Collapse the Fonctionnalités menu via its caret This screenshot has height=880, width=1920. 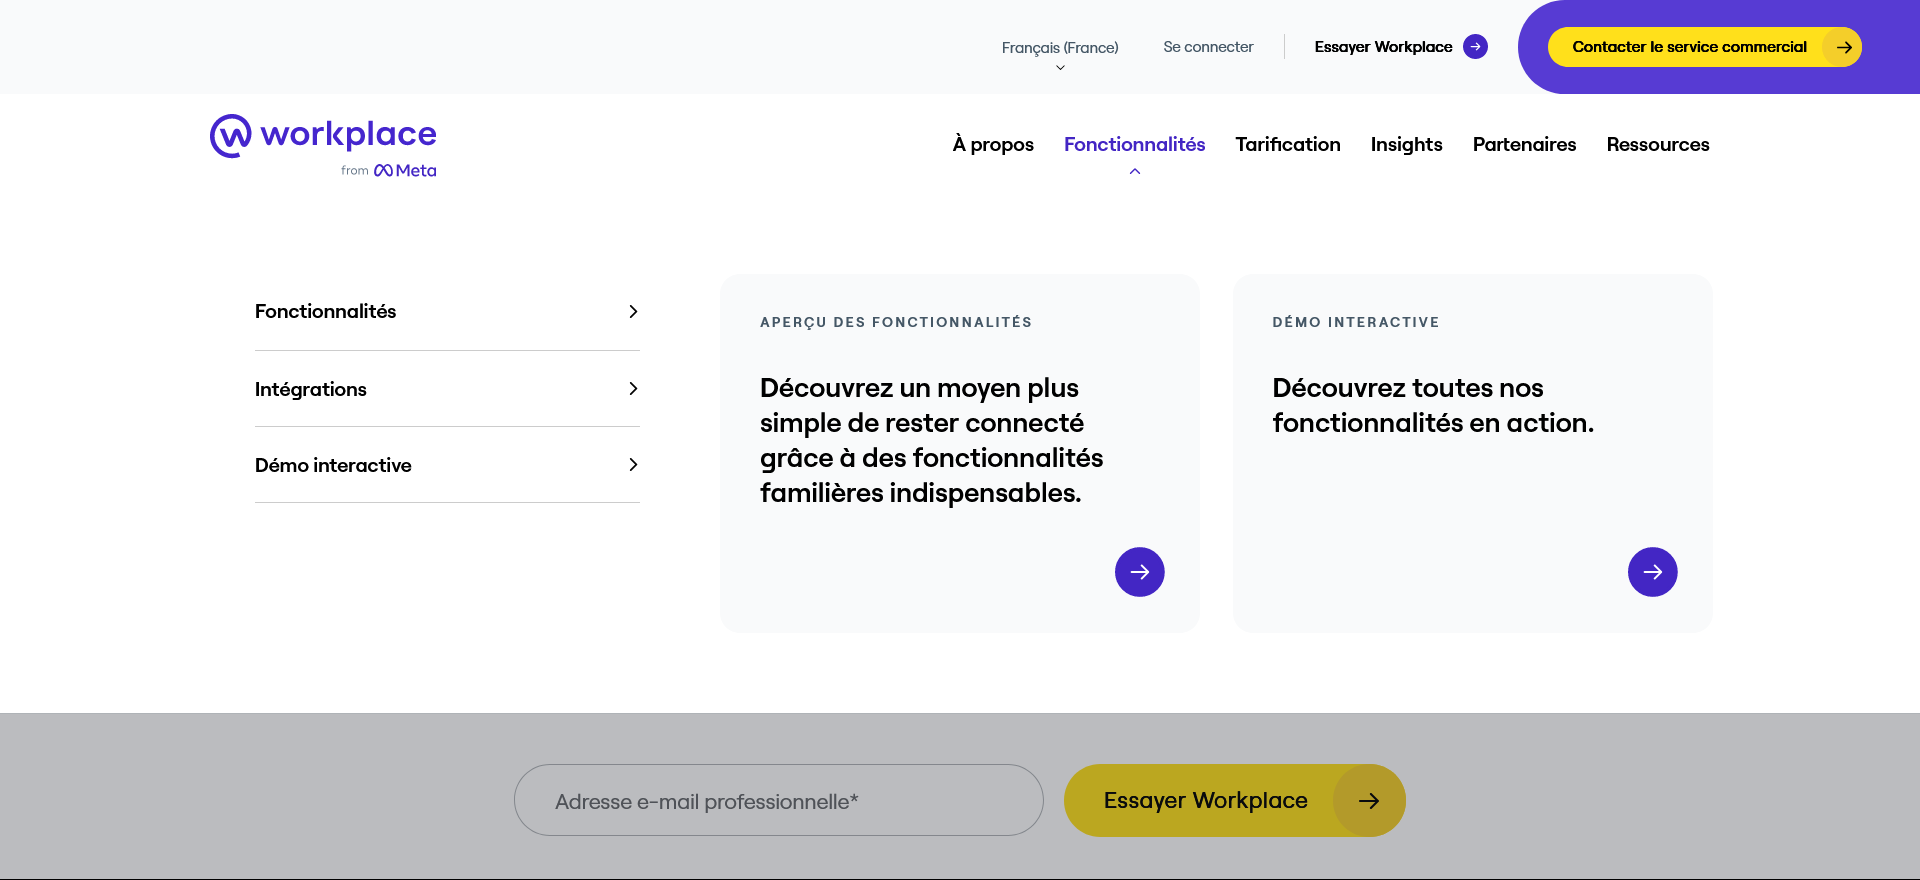coord(1135,172)
